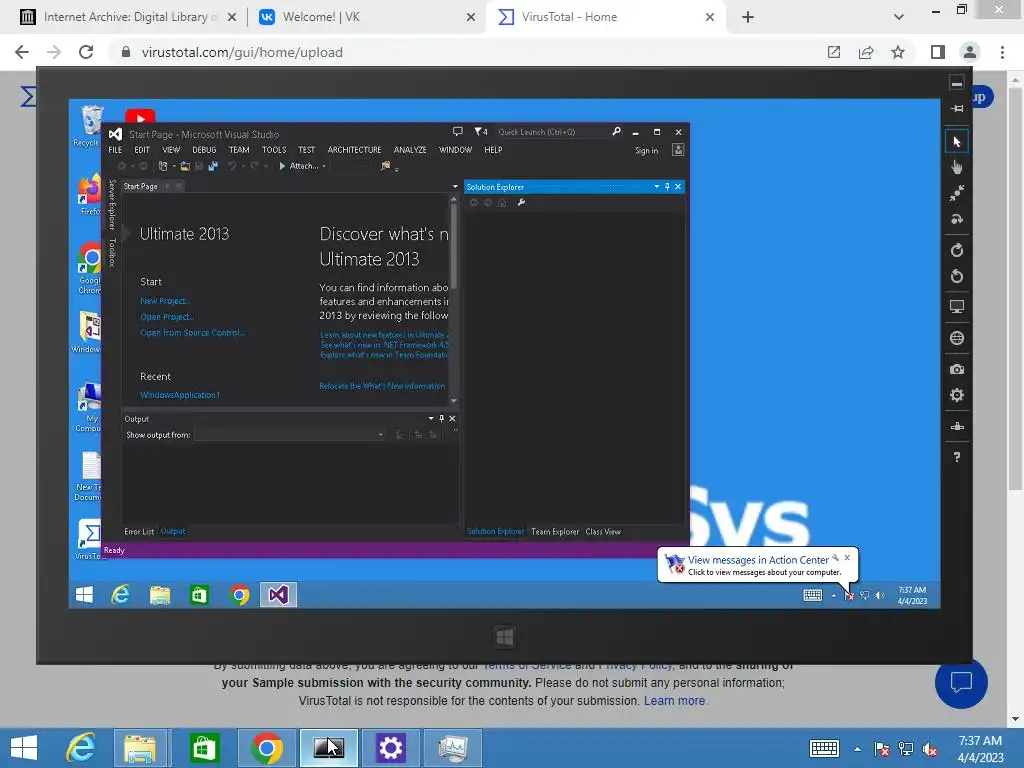Rotate simulator clockwise
The height and width of the screenshot is (768, 1024).
point(957,250)
